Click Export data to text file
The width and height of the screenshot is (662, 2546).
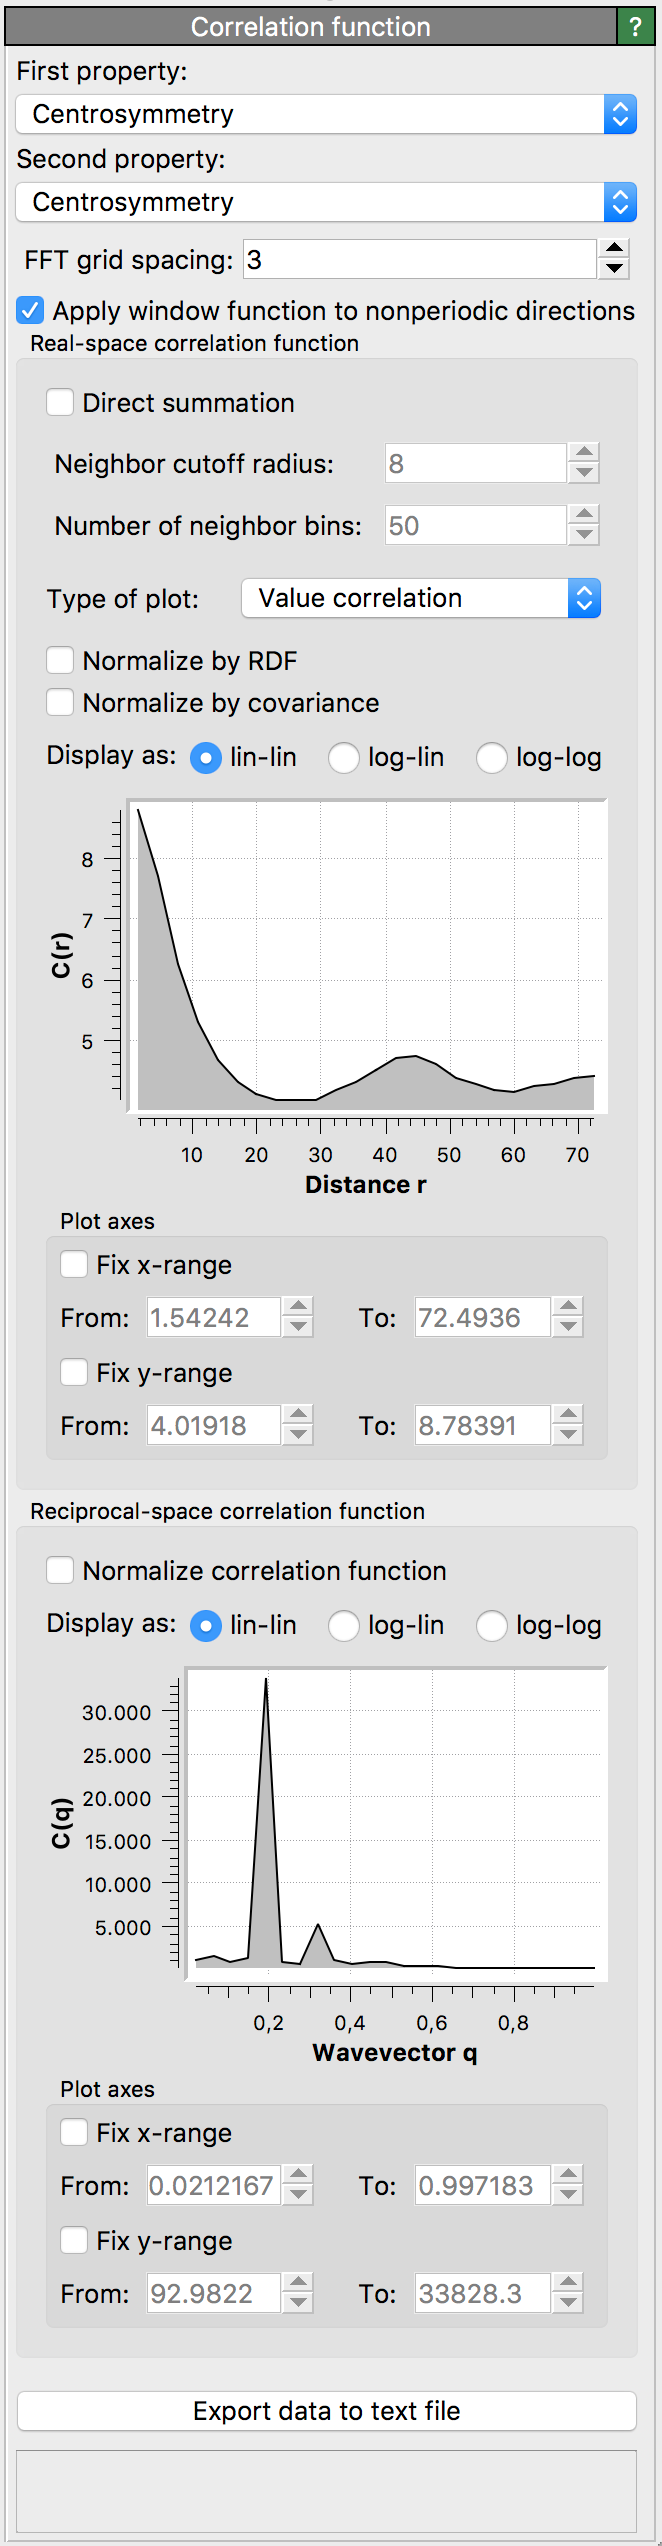pyautogui.click(x=326, y=2411)
